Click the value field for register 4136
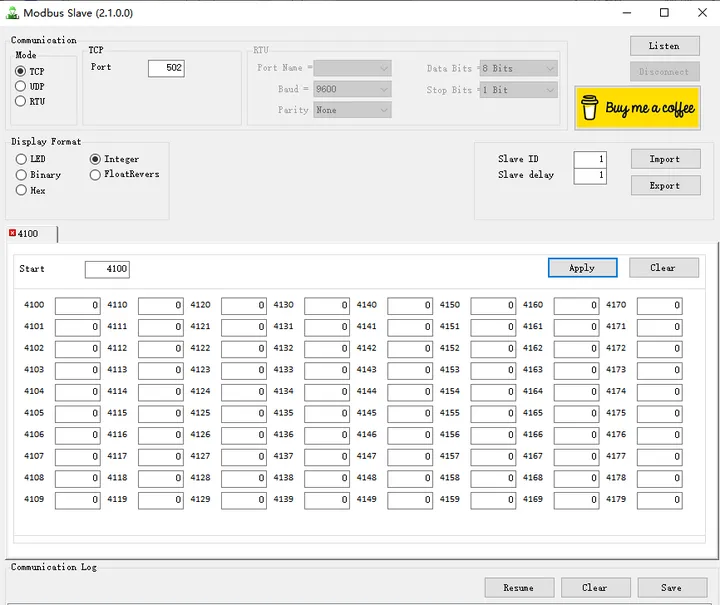This screenshot has width=720, height=605. click(327, 435)
